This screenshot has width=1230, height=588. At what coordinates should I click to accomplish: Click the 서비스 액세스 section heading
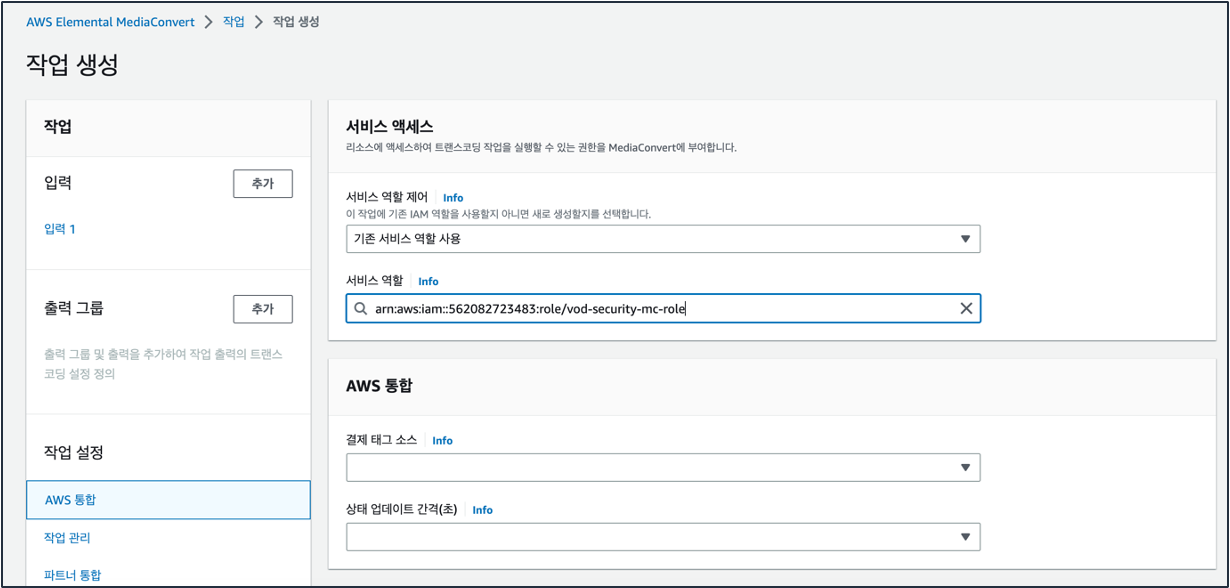390,127
